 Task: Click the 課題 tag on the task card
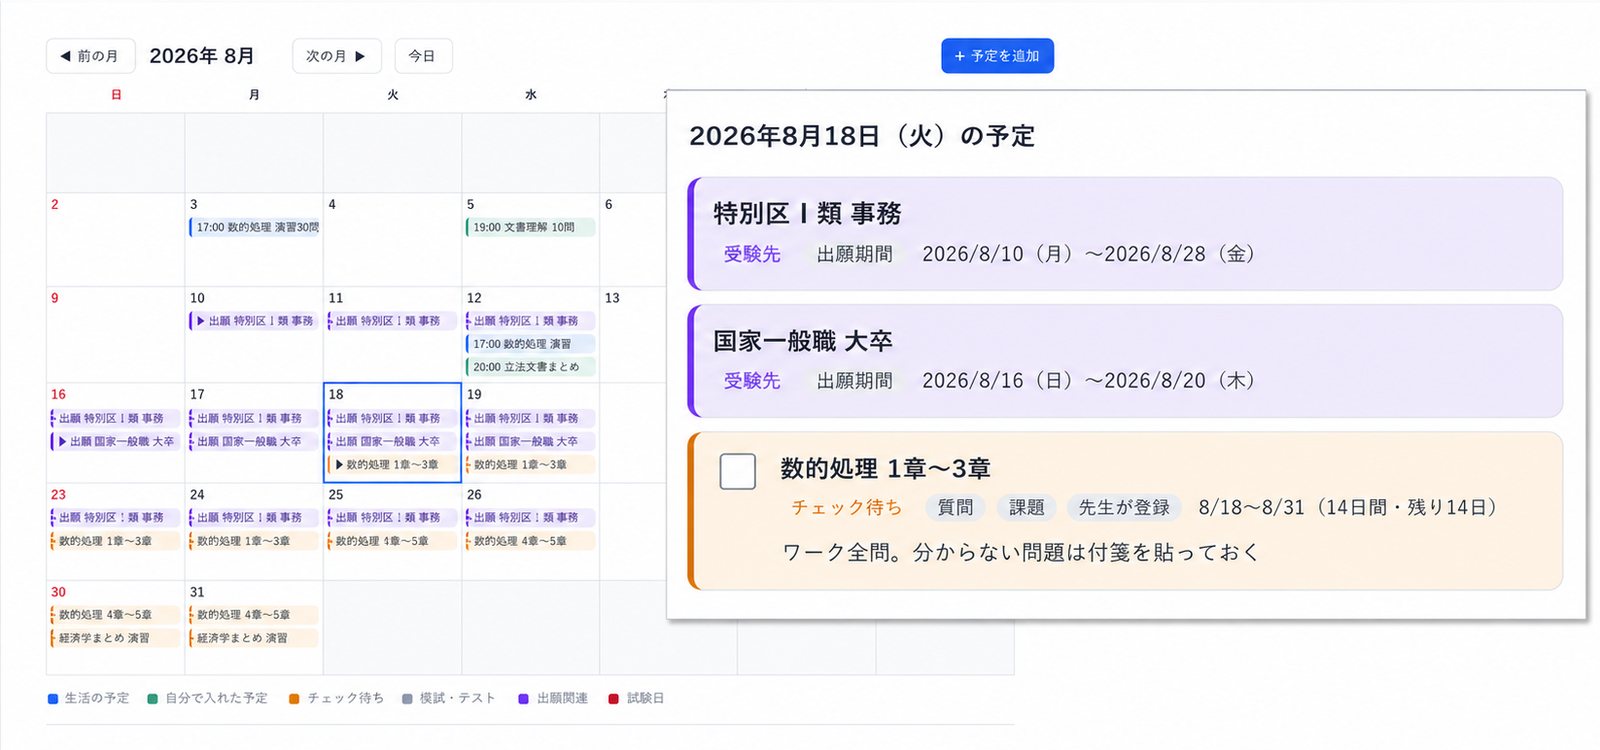1026,508
